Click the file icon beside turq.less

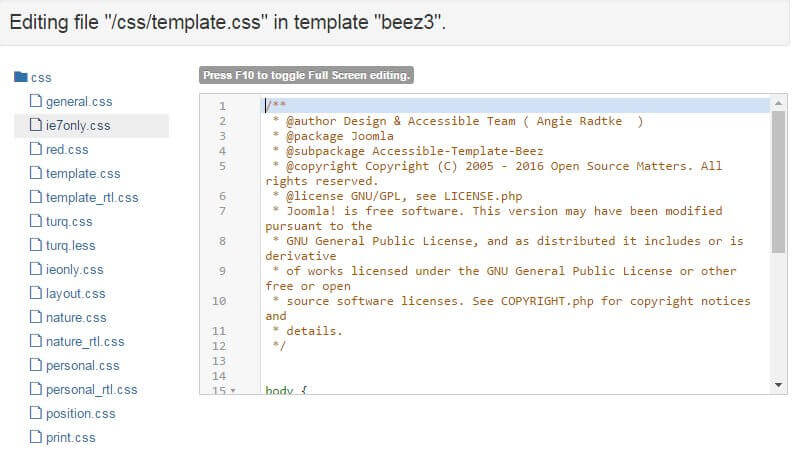tap(36, 245)
